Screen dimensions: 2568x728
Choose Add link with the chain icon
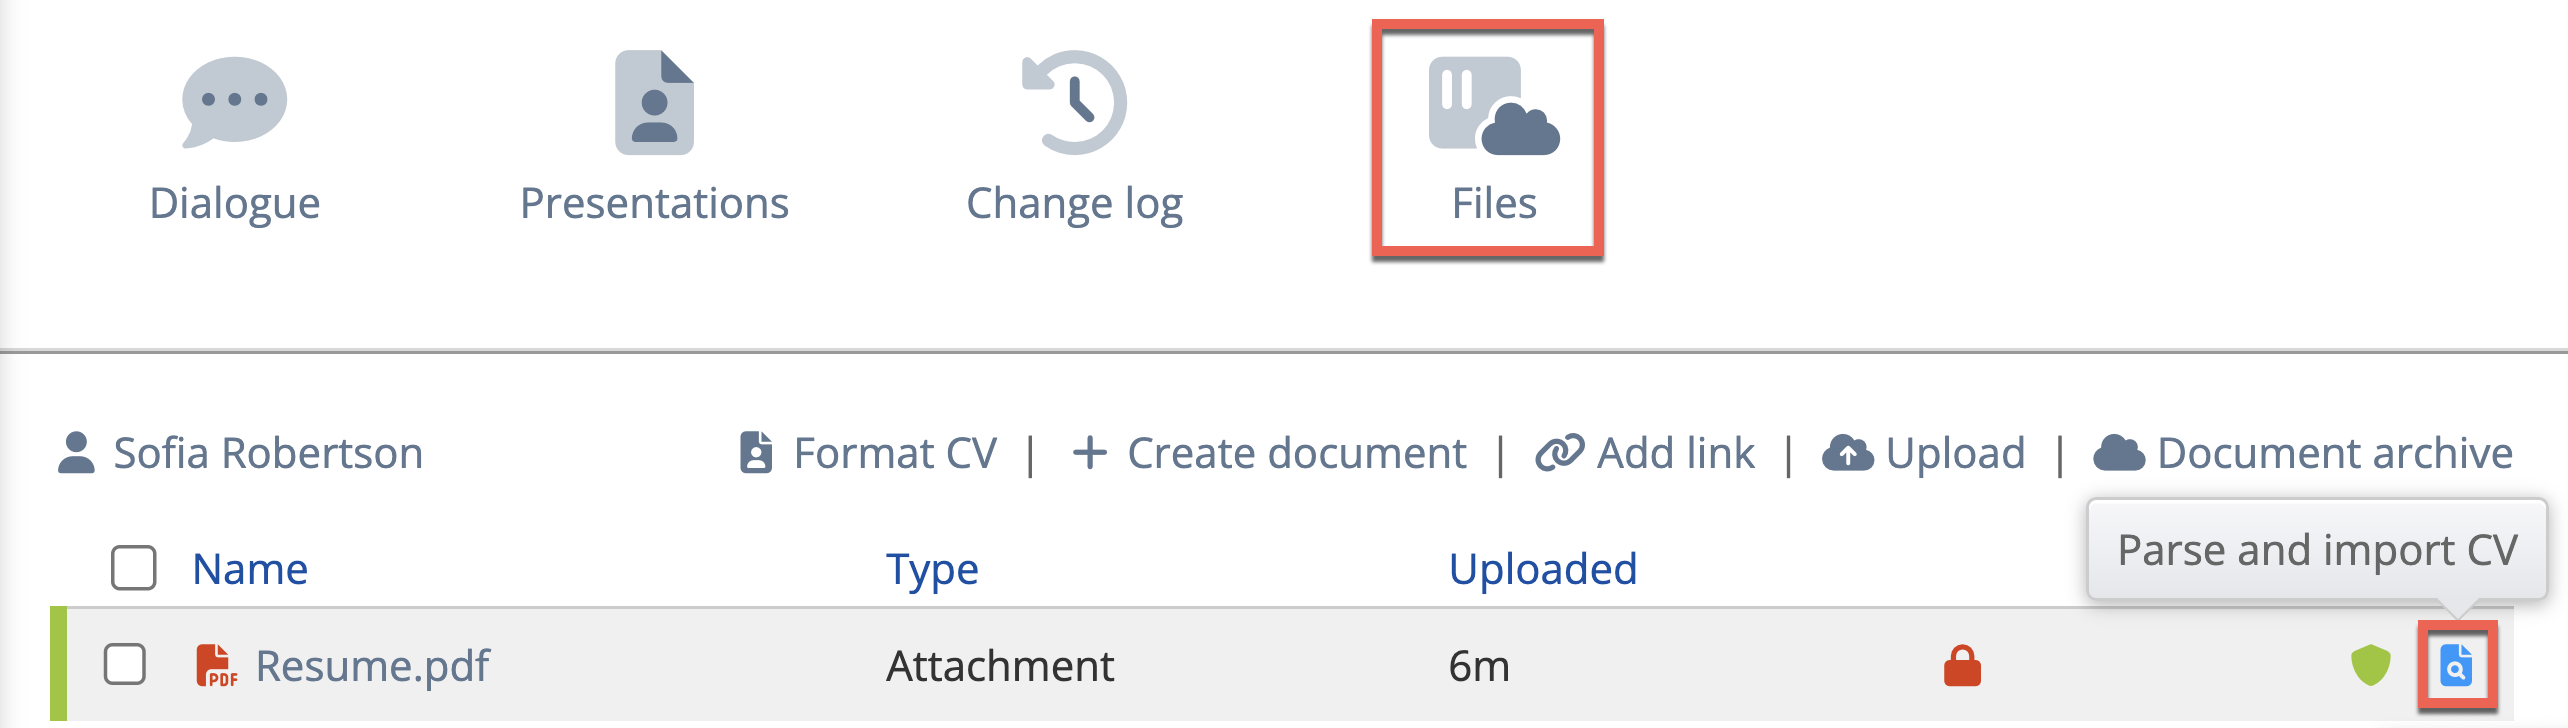point(1645,453)
